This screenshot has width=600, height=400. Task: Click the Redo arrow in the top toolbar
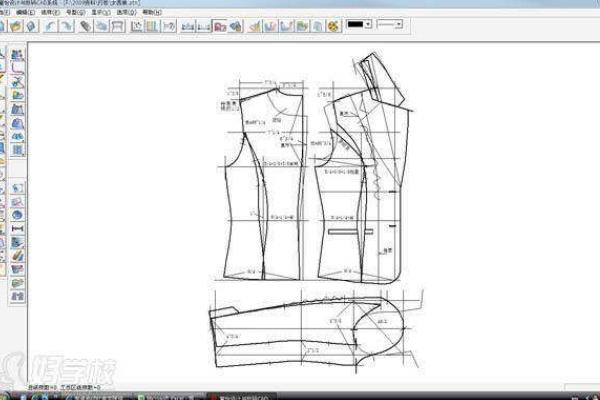point(65,25)
